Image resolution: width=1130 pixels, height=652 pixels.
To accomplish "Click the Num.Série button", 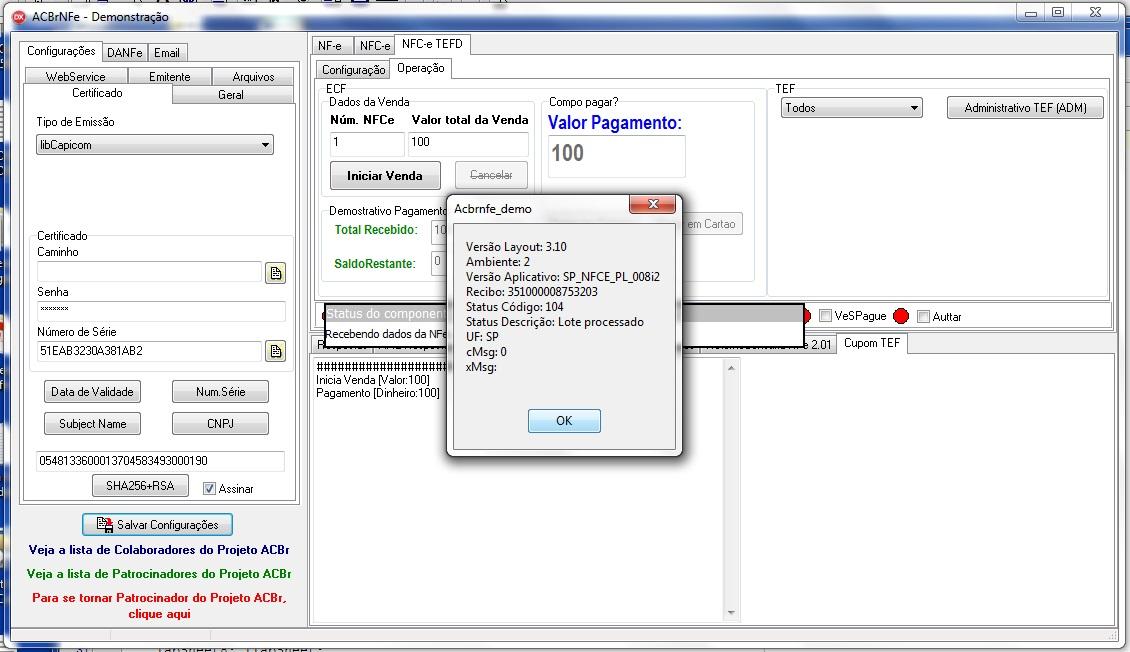I will (x=221, y=392).
